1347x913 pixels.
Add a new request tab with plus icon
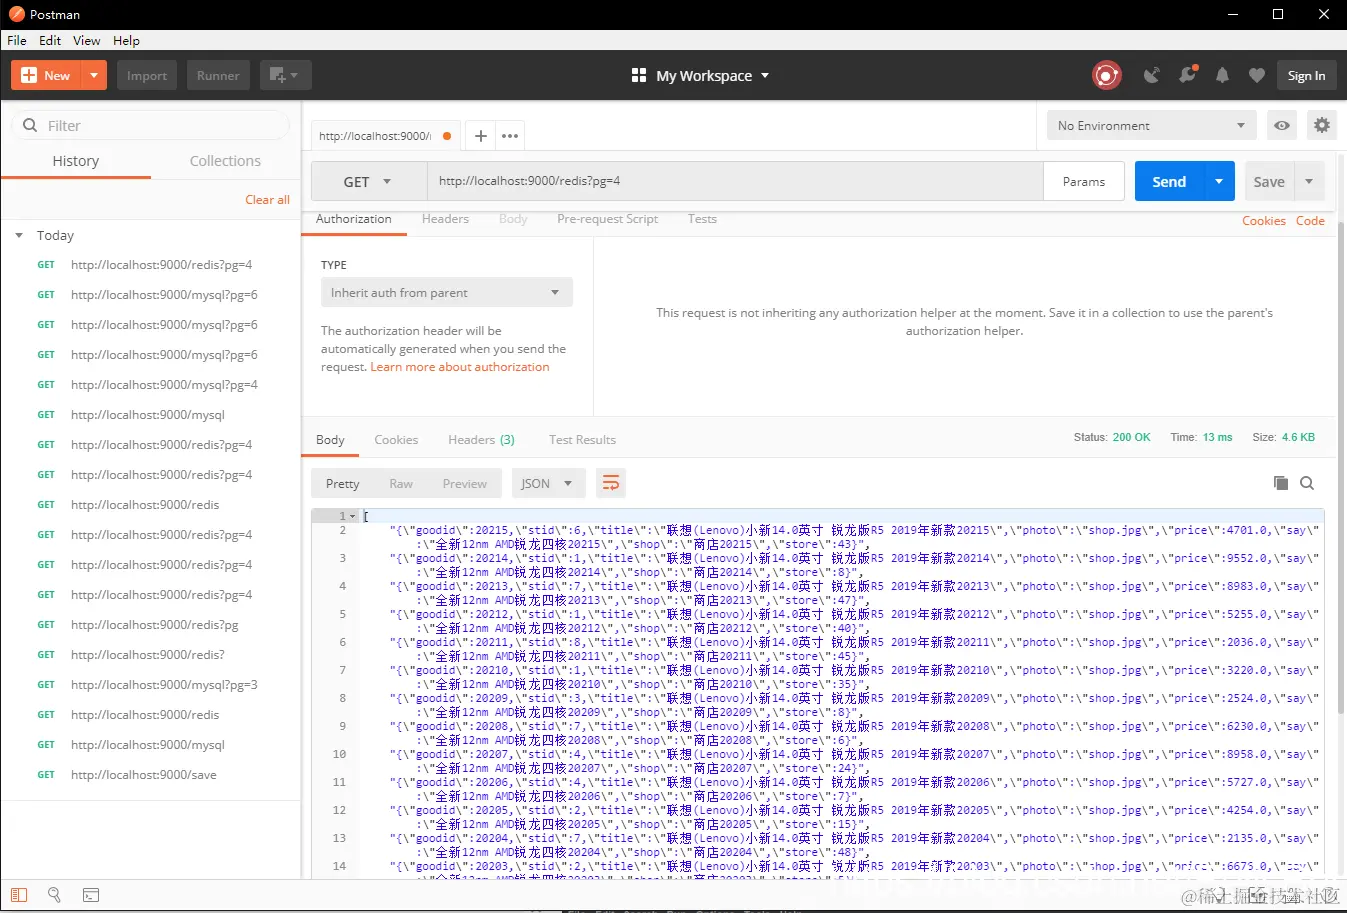480,136
